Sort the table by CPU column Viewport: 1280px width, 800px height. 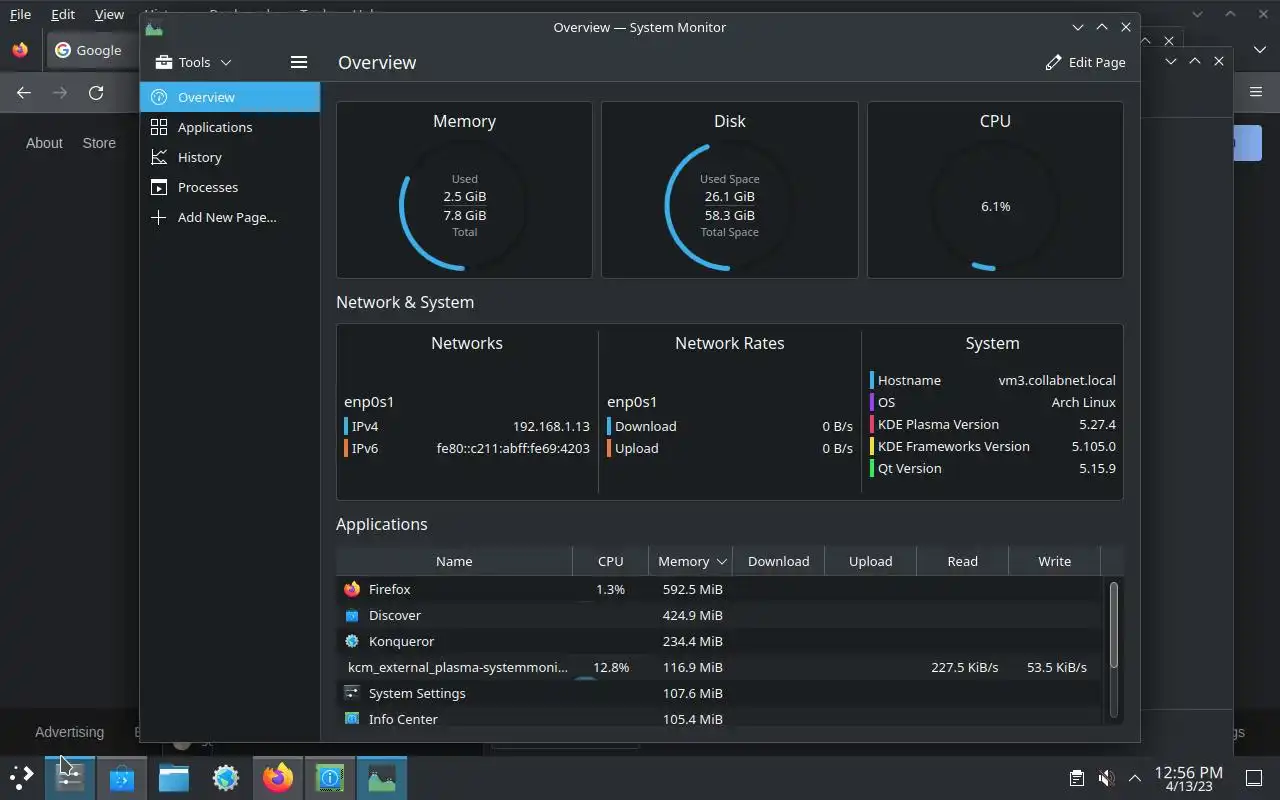click(610, 561)
